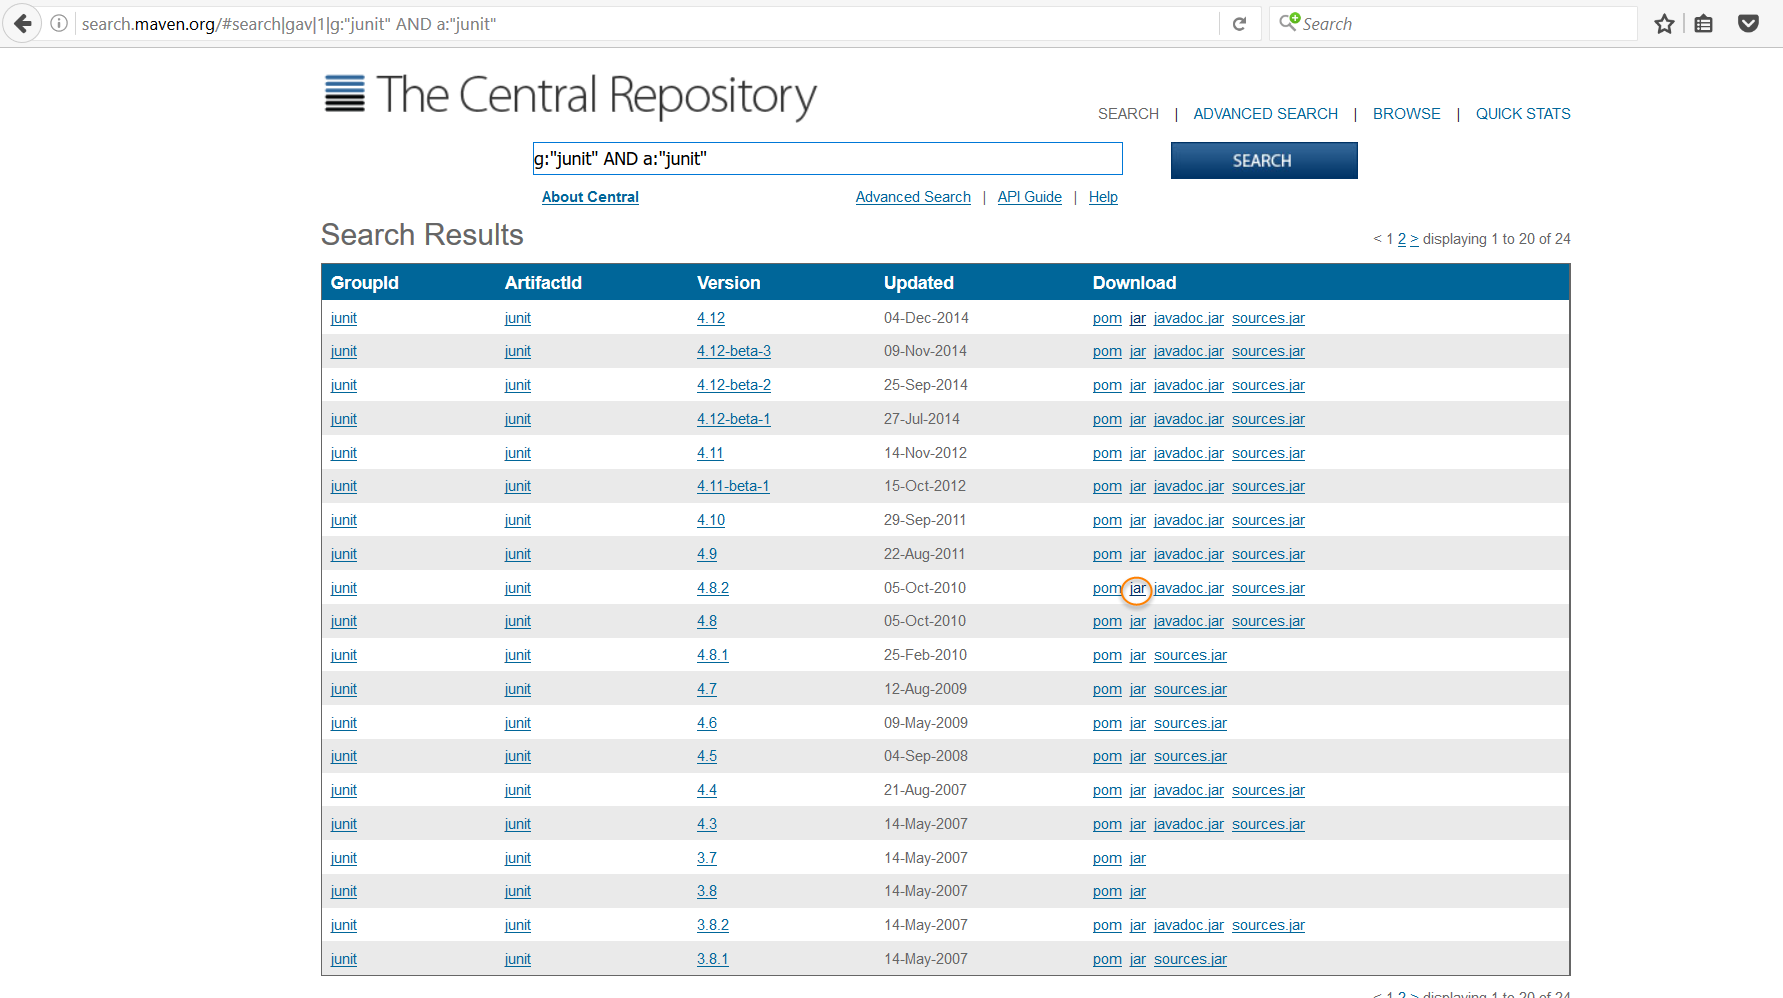
Task: Download pom for version 4.9
Action: tap(1107, 554)
